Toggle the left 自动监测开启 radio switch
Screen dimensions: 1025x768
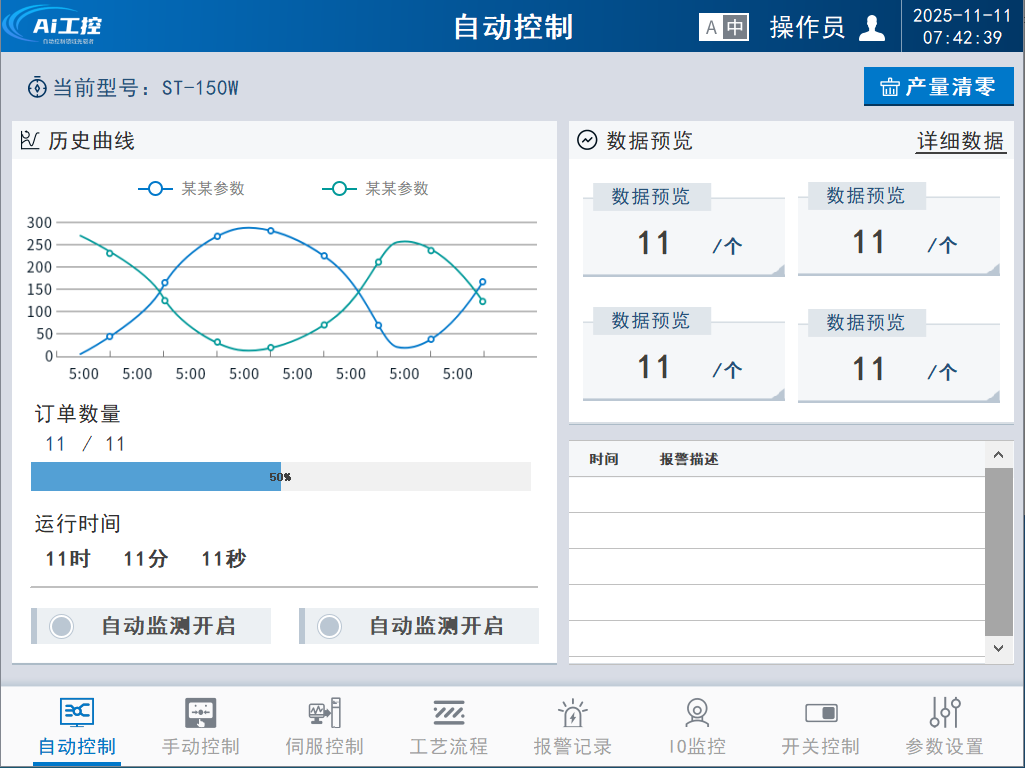(x=62, y=626)
